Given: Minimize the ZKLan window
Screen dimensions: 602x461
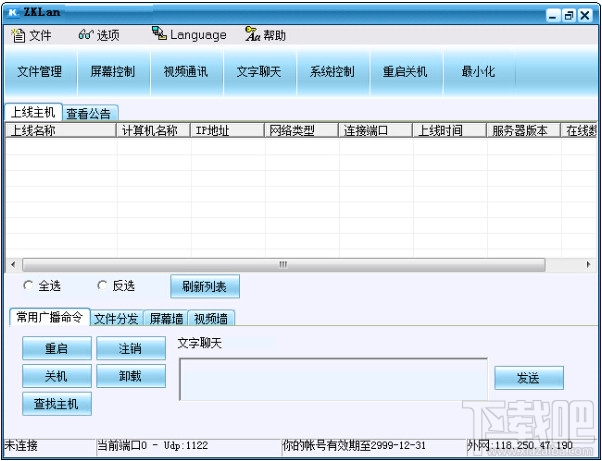Looking at the screenshot, I should [553, 15].
